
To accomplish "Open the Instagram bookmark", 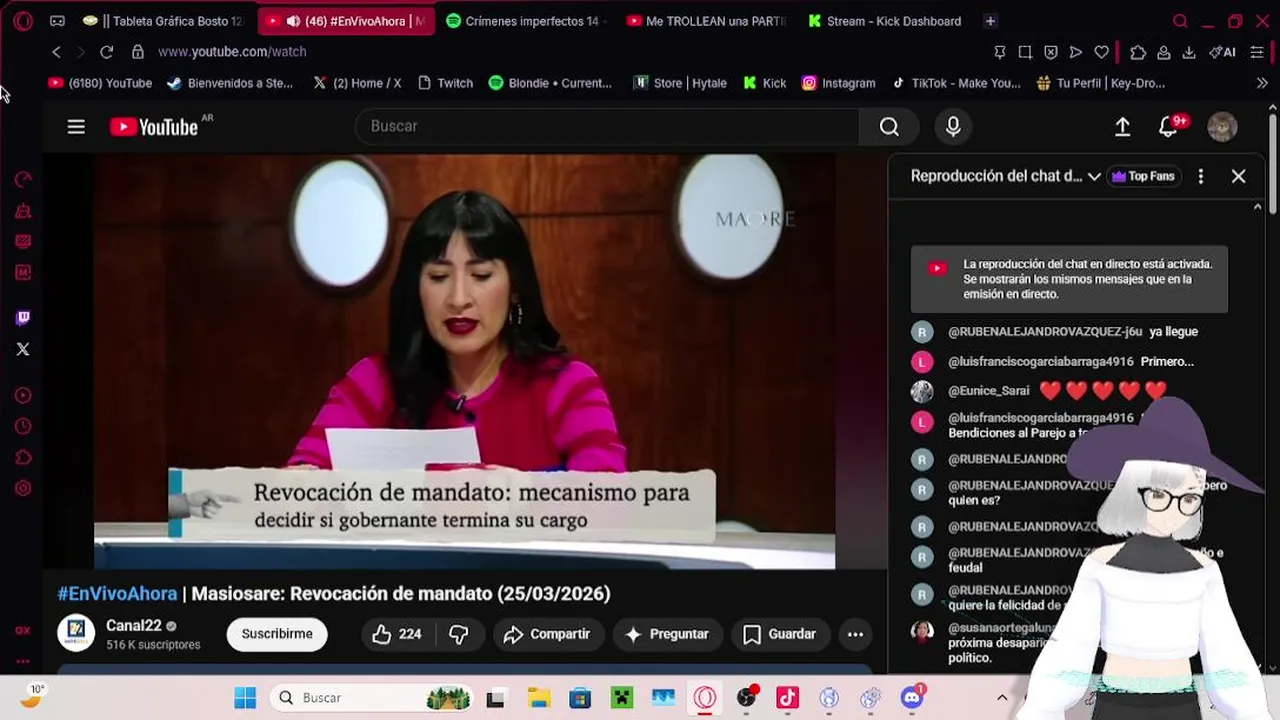I will (838, 83).
